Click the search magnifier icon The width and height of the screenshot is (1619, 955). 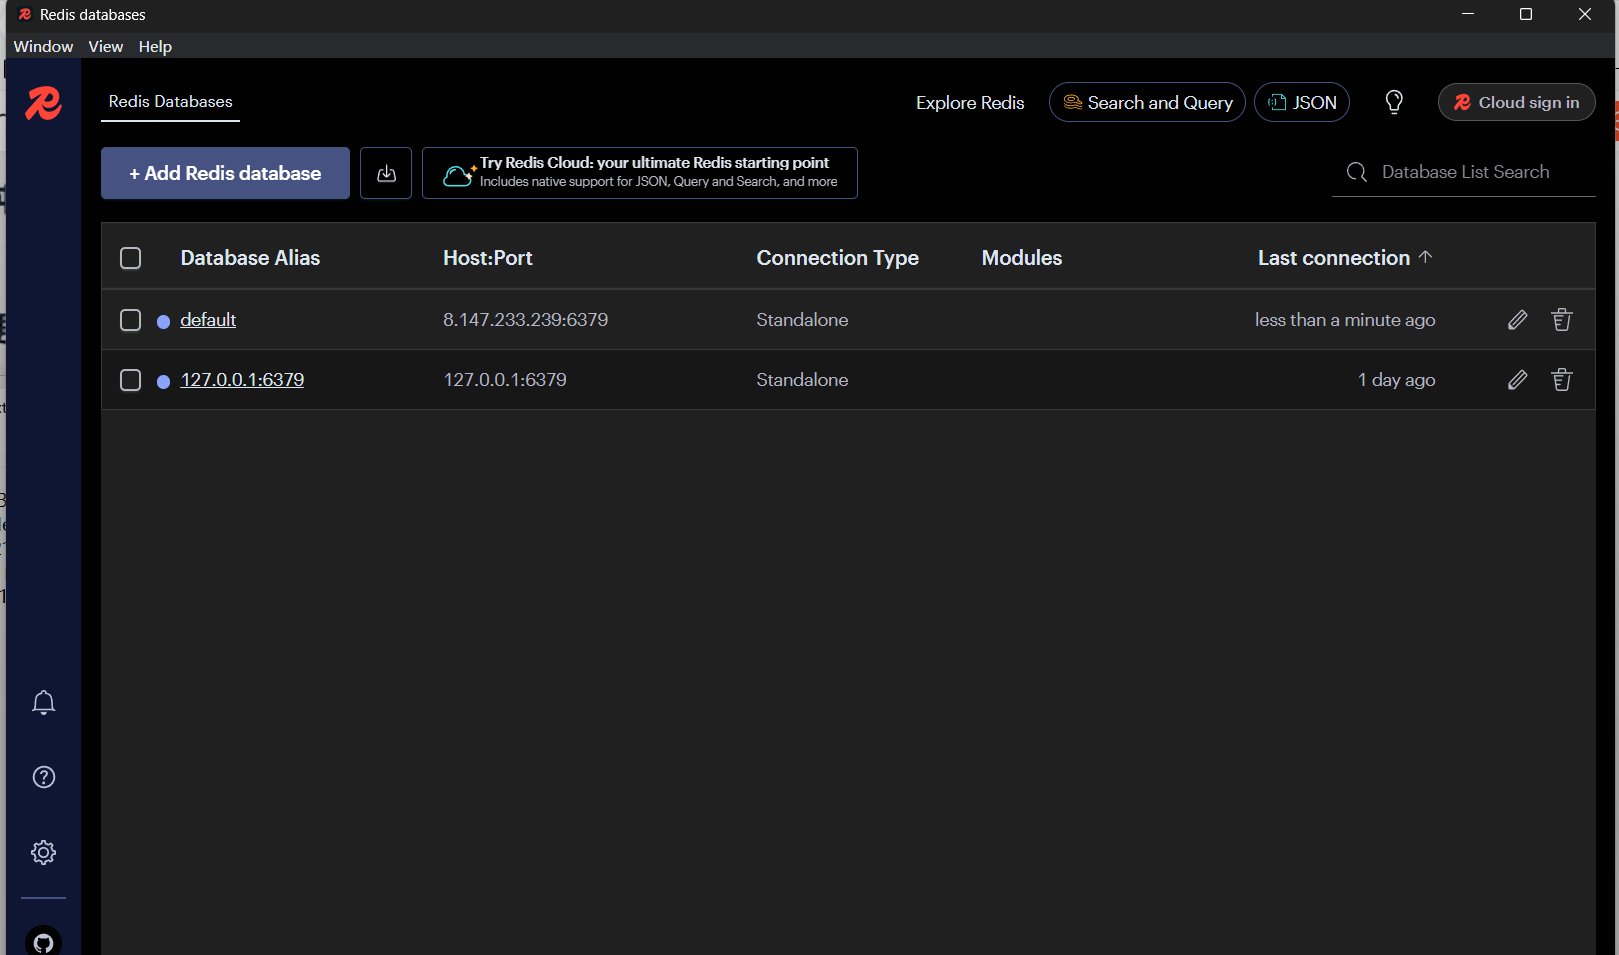[x=1356, y=172]
